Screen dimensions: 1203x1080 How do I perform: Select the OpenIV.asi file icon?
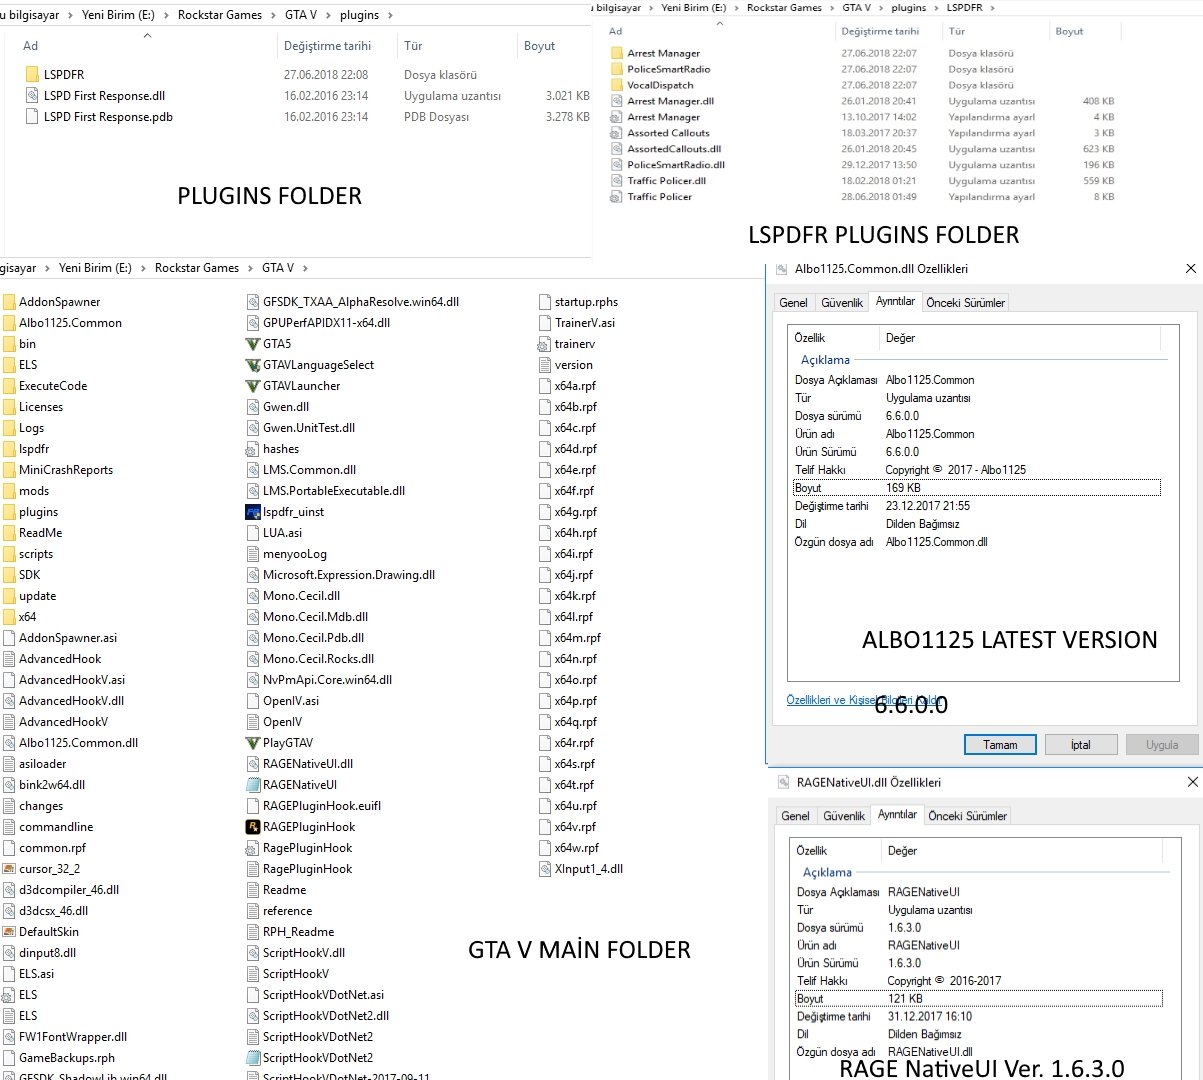(253, 701)
